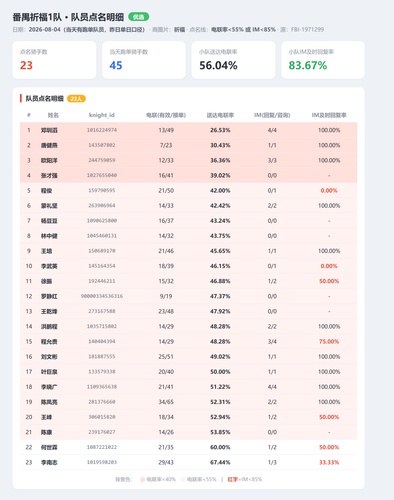Click the 29/43 call count cell

166,462
